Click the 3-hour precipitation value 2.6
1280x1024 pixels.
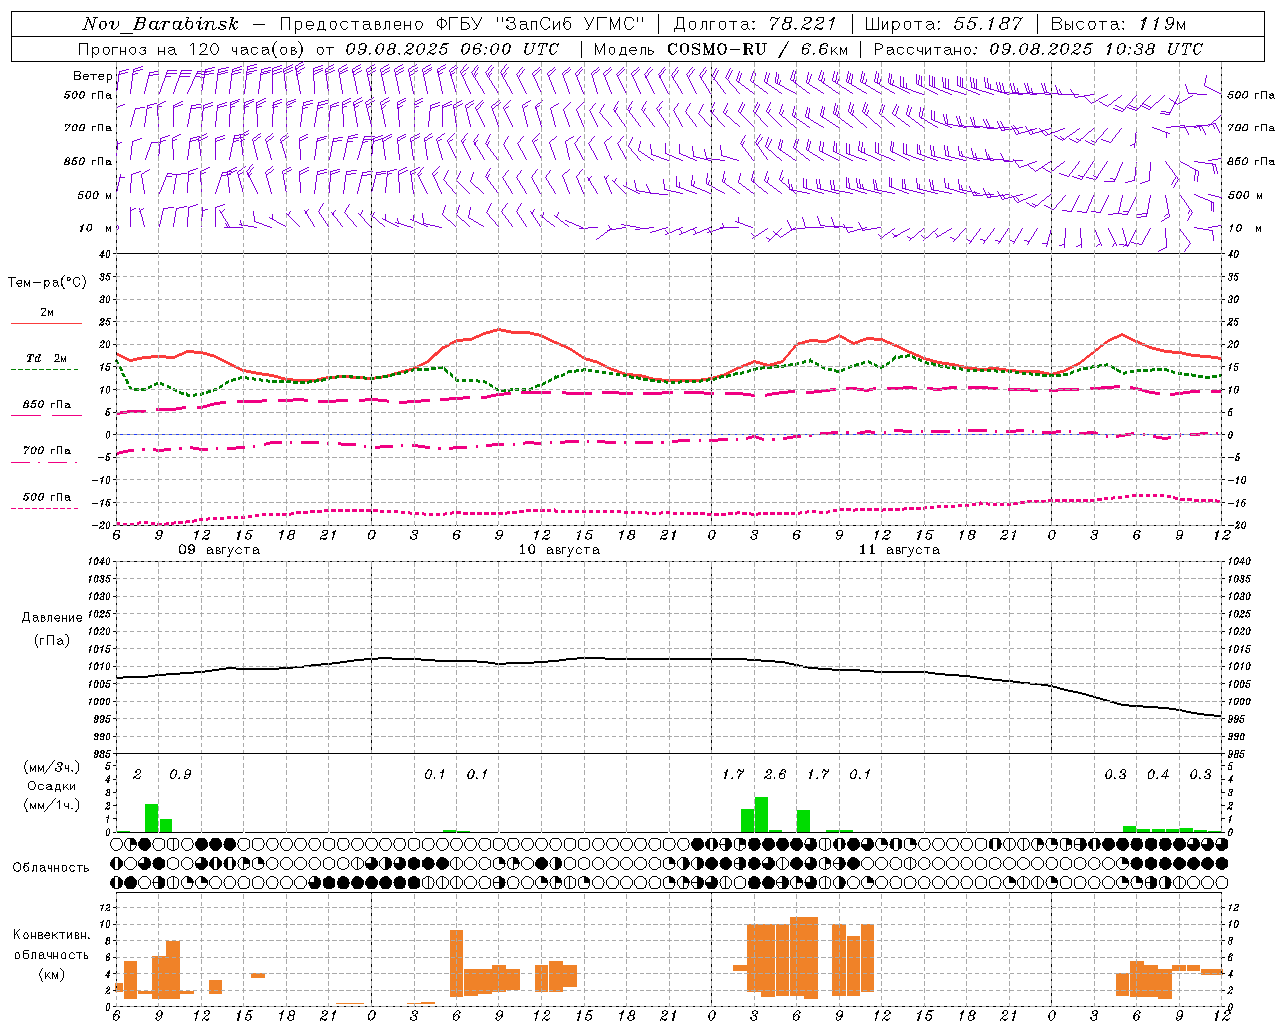tap(775, 774)
